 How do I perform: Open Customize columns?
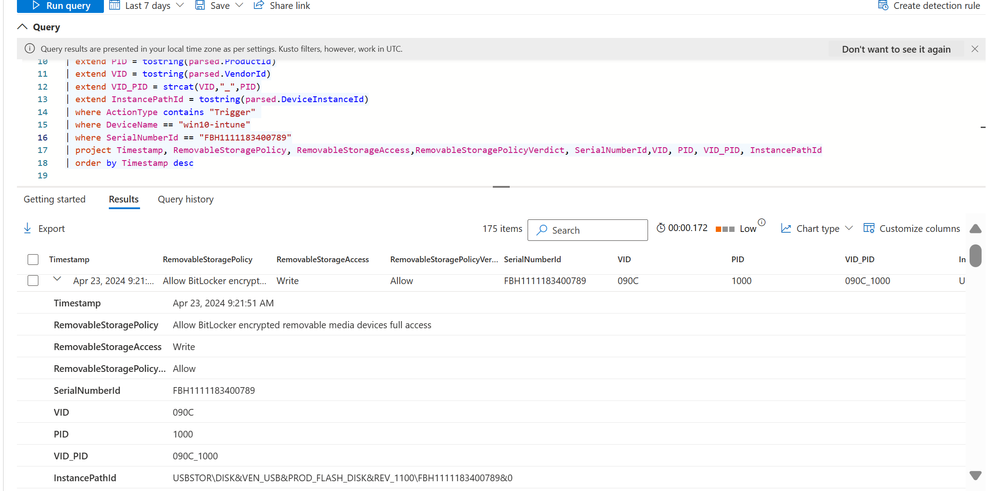coord(912,229)
